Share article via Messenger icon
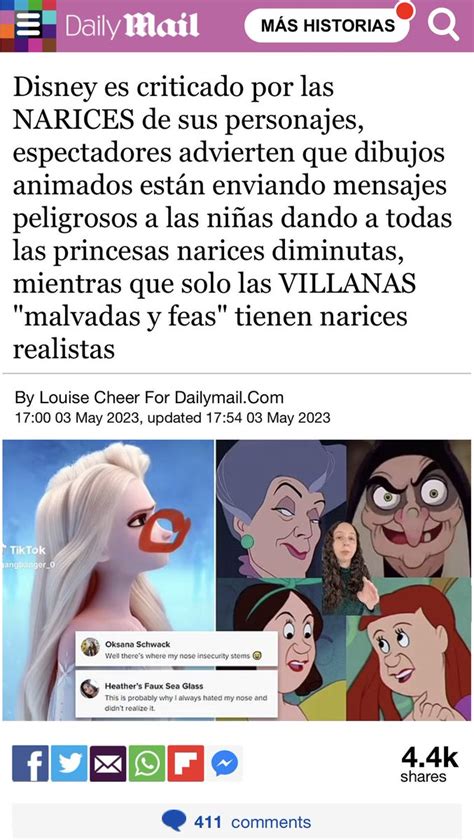Viewport: 474px width, 840px height. click(x=225, y=763)
